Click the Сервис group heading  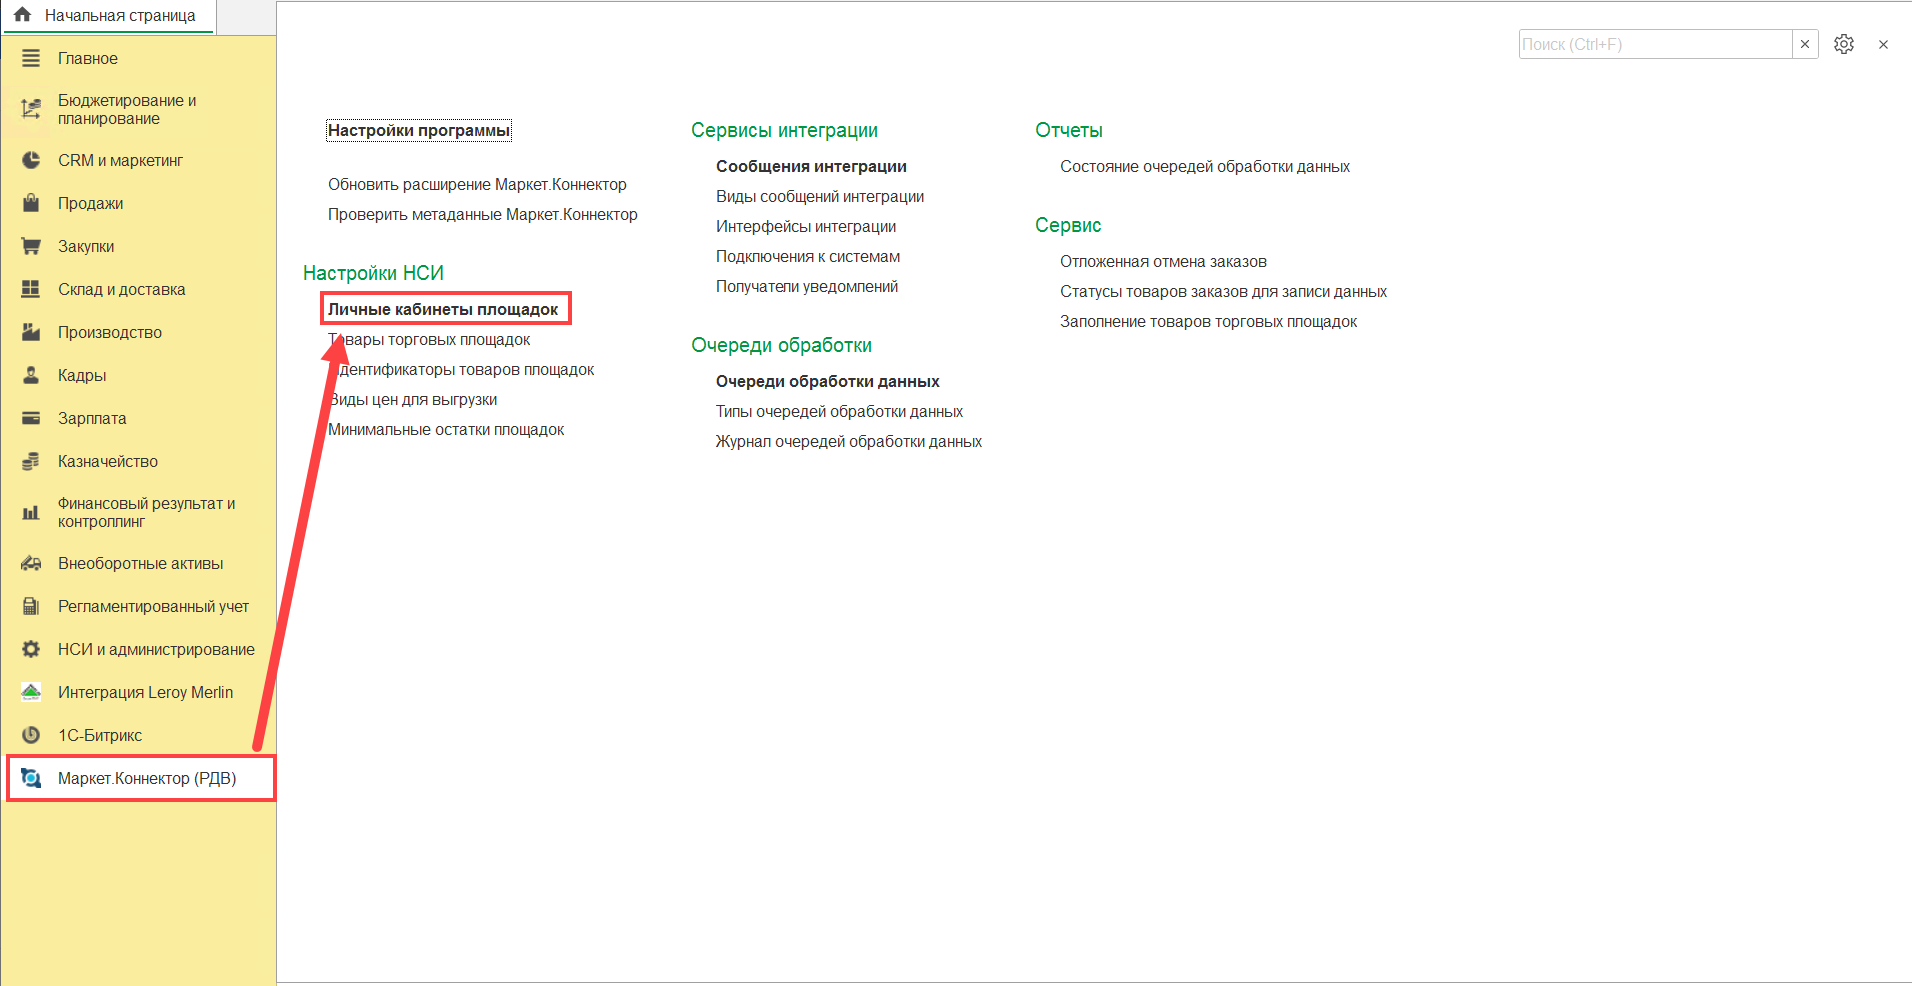click(1068, 225)
